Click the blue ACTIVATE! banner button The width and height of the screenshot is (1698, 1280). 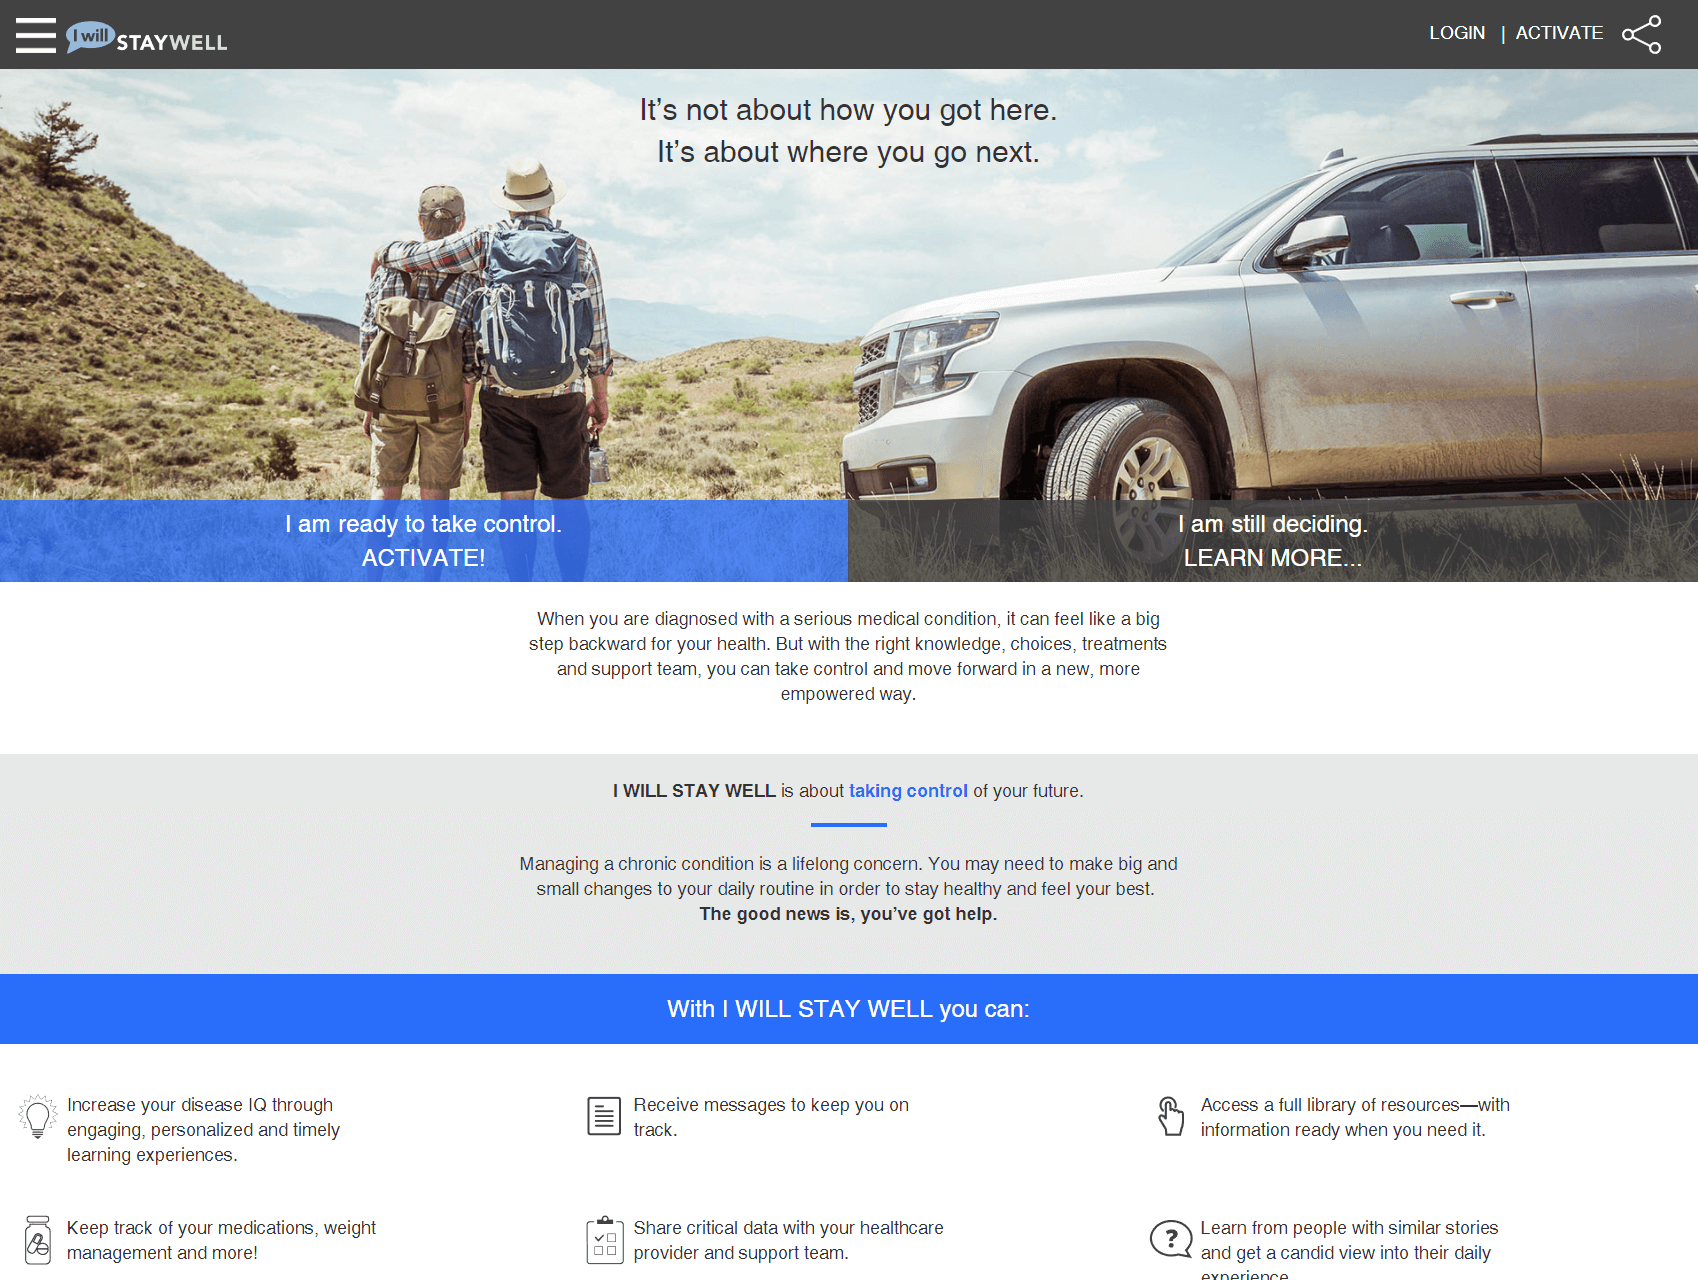[x=424, y=541]
